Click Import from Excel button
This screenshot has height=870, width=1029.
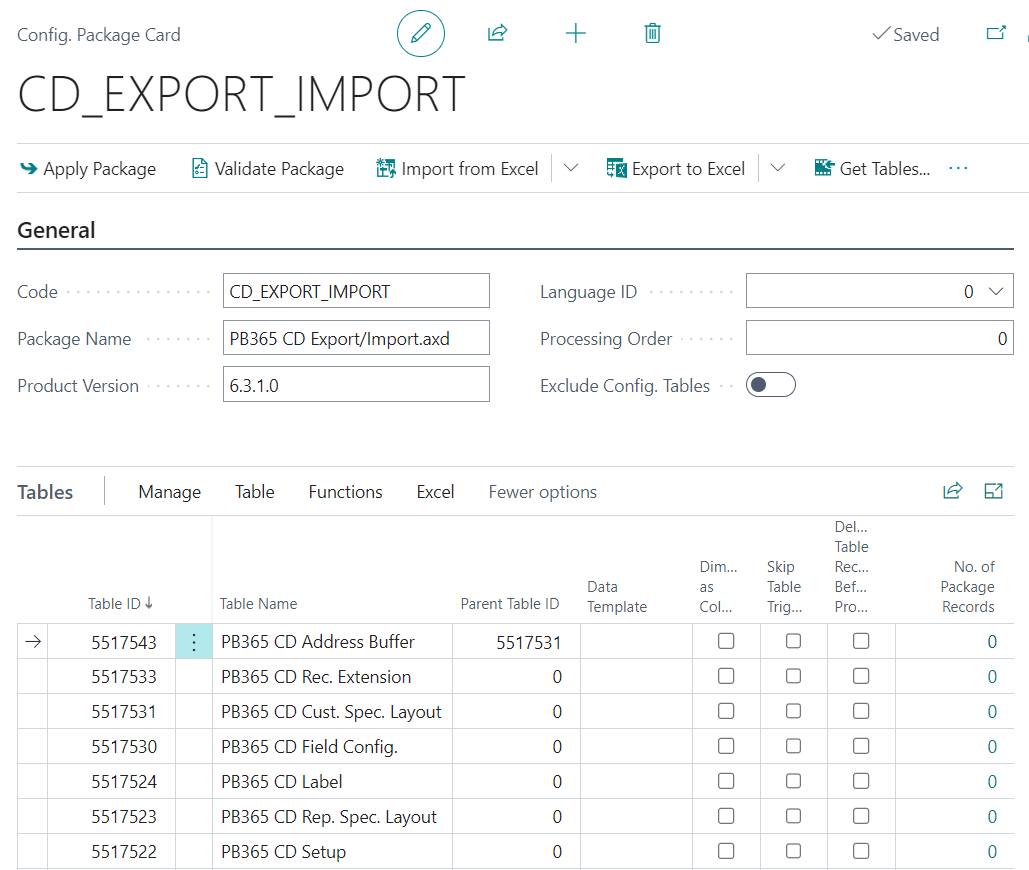(457, 169)
